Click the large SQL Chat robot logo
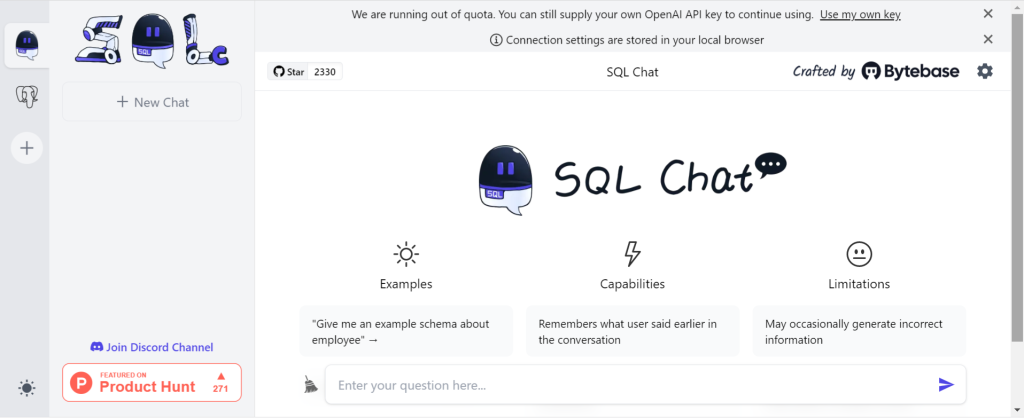This screenshot has width=1024, height=418. tap(506, 180)
